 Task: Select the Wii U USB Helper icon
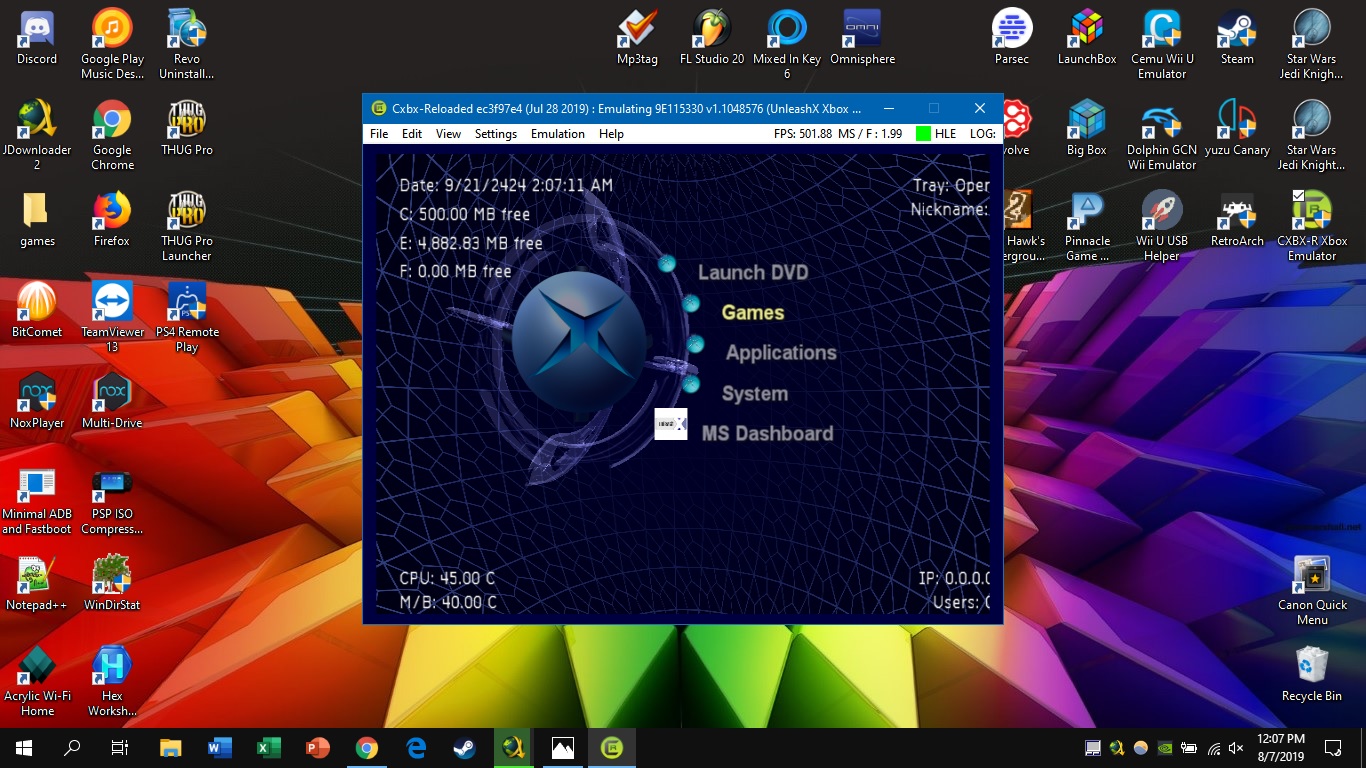point(1162,227)
